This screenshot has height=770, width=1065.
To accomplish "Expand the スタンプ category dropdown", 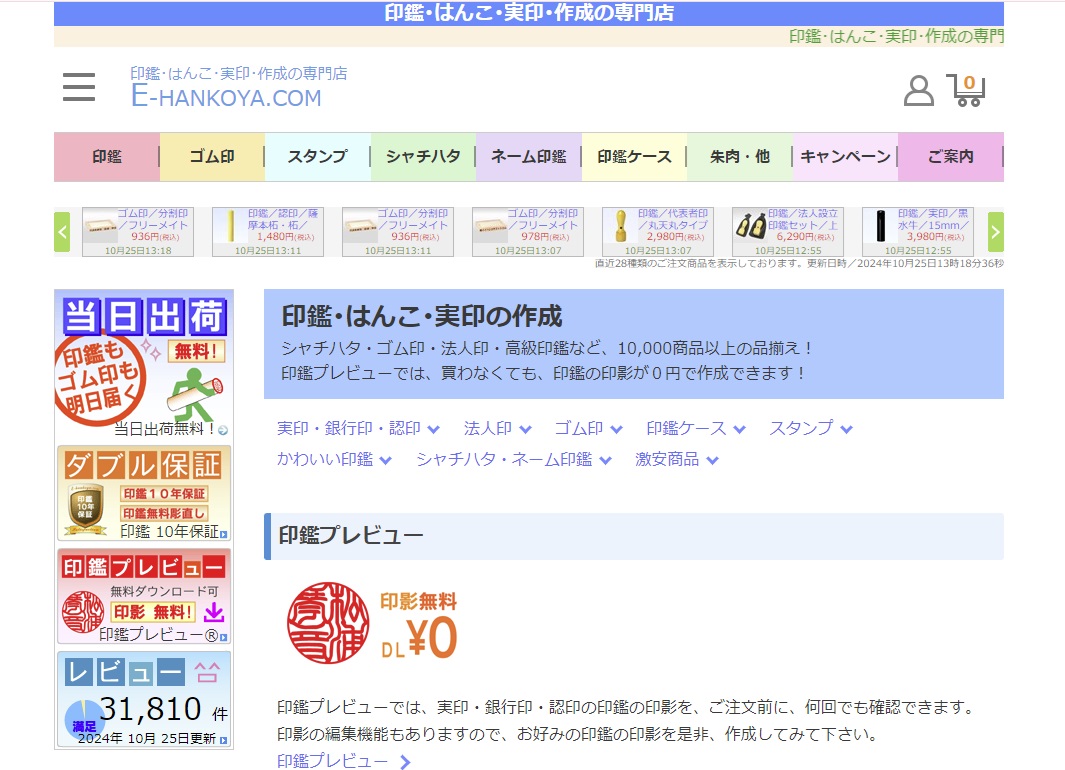I will [x=810, y=428].
